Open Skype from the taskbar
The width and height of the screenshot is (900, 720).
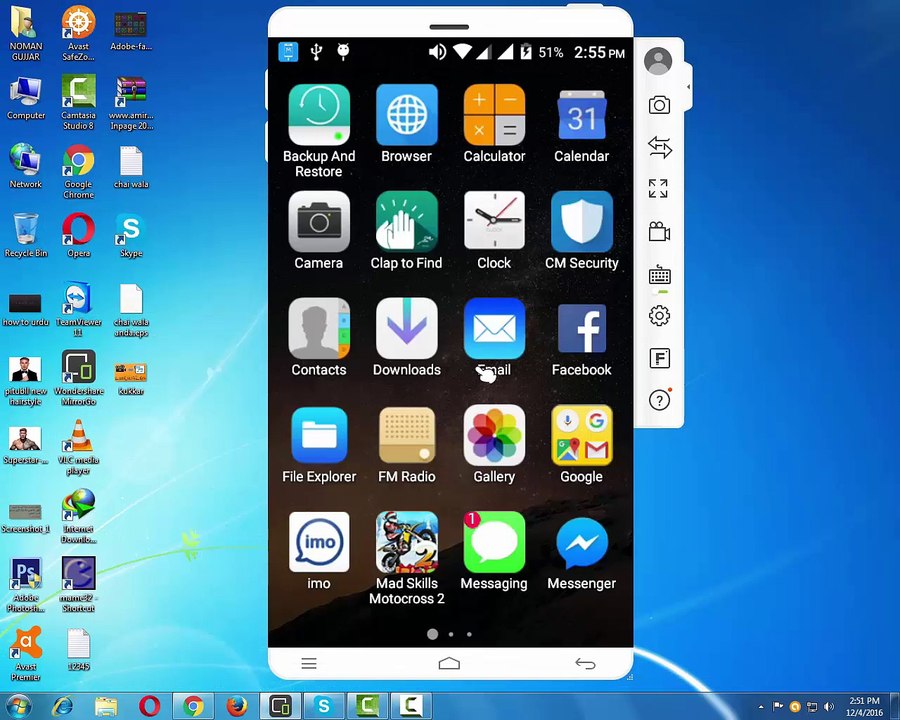click(324, 706)
